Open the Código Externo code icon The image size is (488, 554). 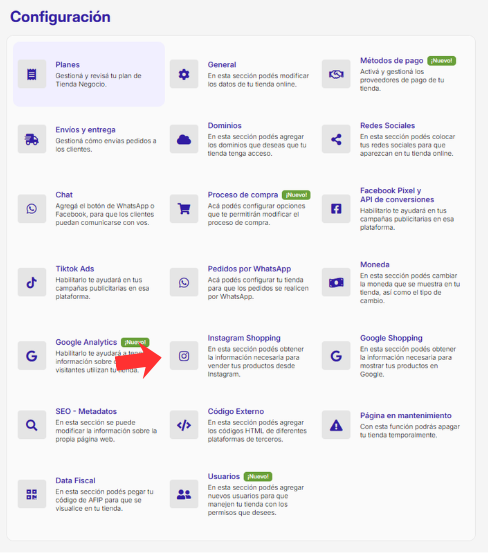click(x=184, y=425)
